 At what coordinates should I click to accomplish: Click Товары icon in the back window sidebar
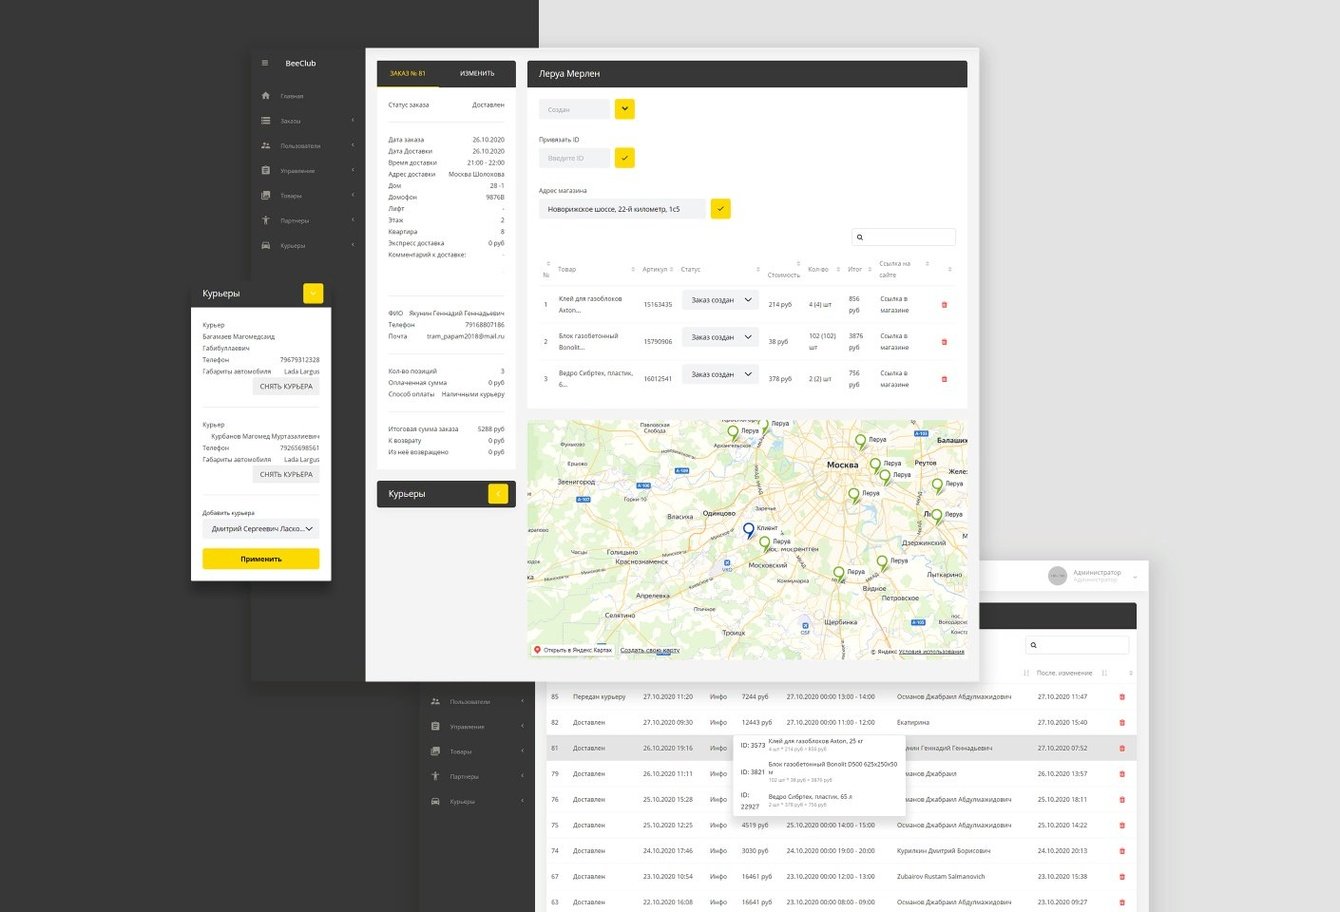click(x=435, y=751)
